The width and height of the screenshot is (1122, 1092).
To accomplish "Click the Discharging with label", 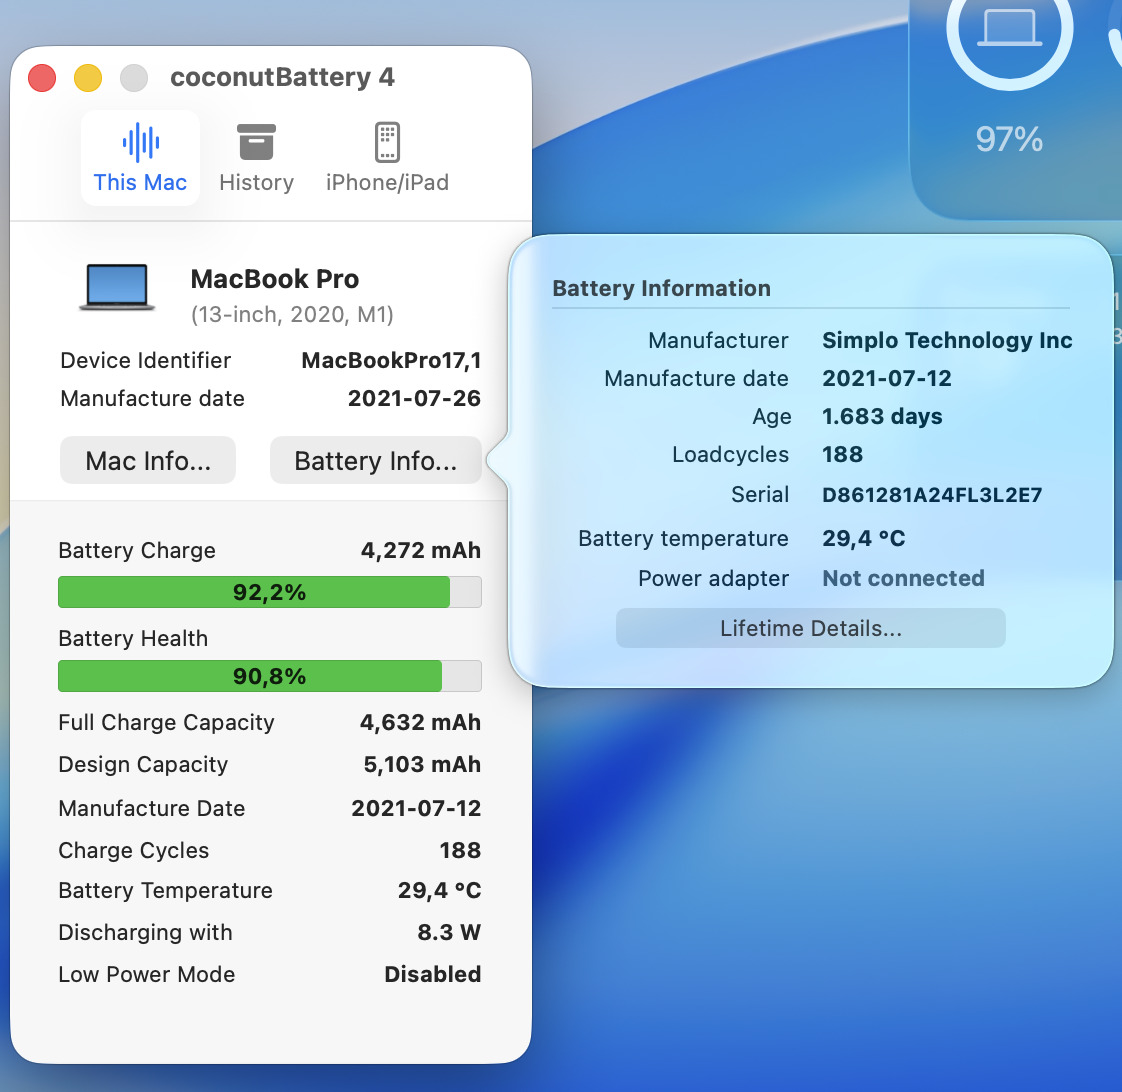I will pos(146,932).
